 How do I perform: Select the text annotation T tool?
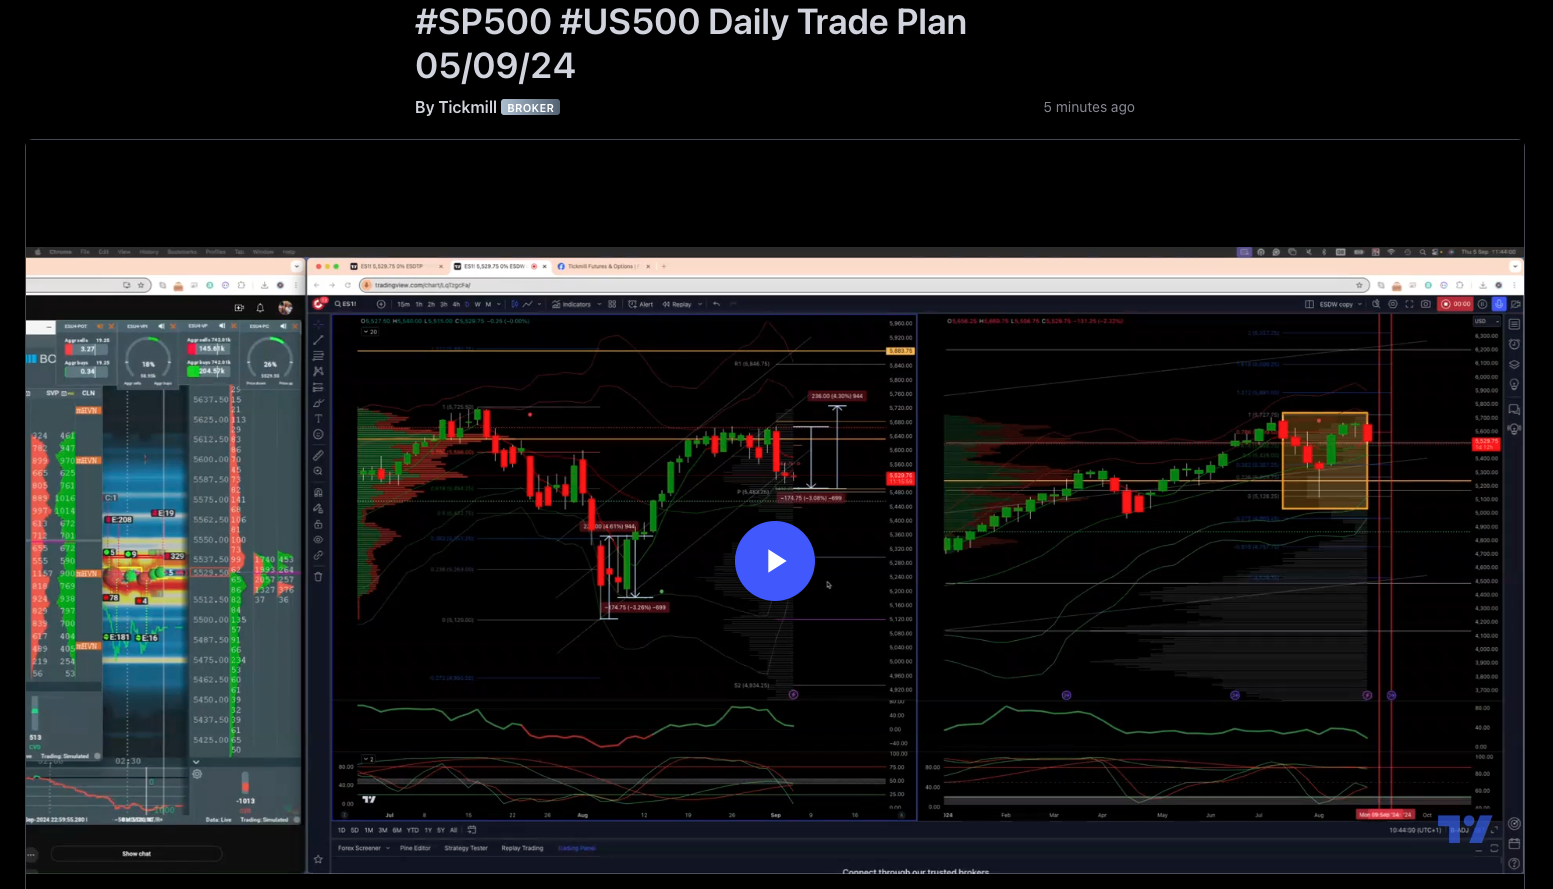tap(318, 419)
